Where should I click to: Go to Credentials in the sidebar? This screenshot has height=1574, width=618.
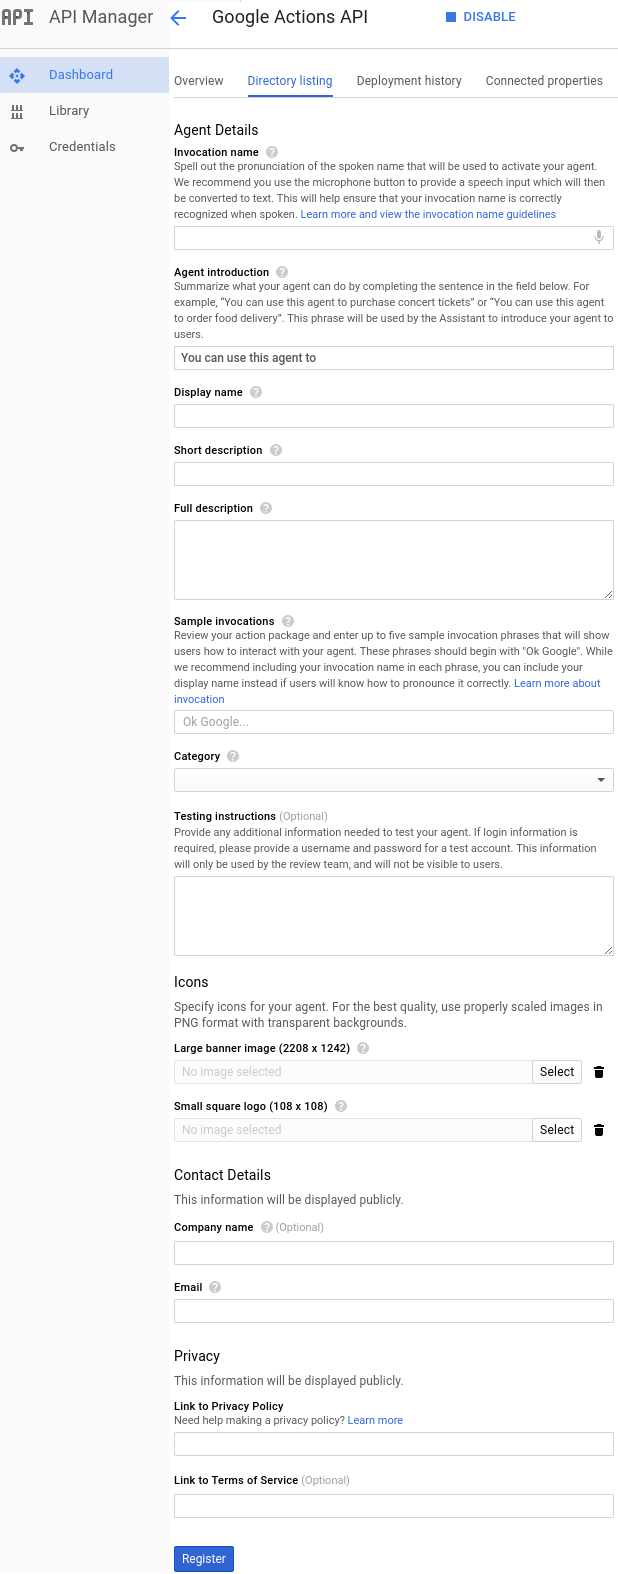tap(84, 147)
